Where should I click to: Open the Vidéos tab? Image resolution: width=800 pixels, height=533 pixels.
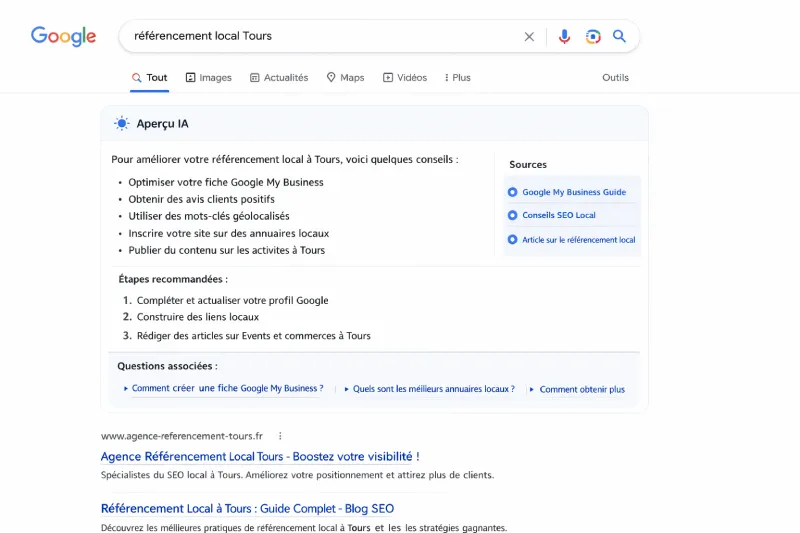tap(405, 78)
